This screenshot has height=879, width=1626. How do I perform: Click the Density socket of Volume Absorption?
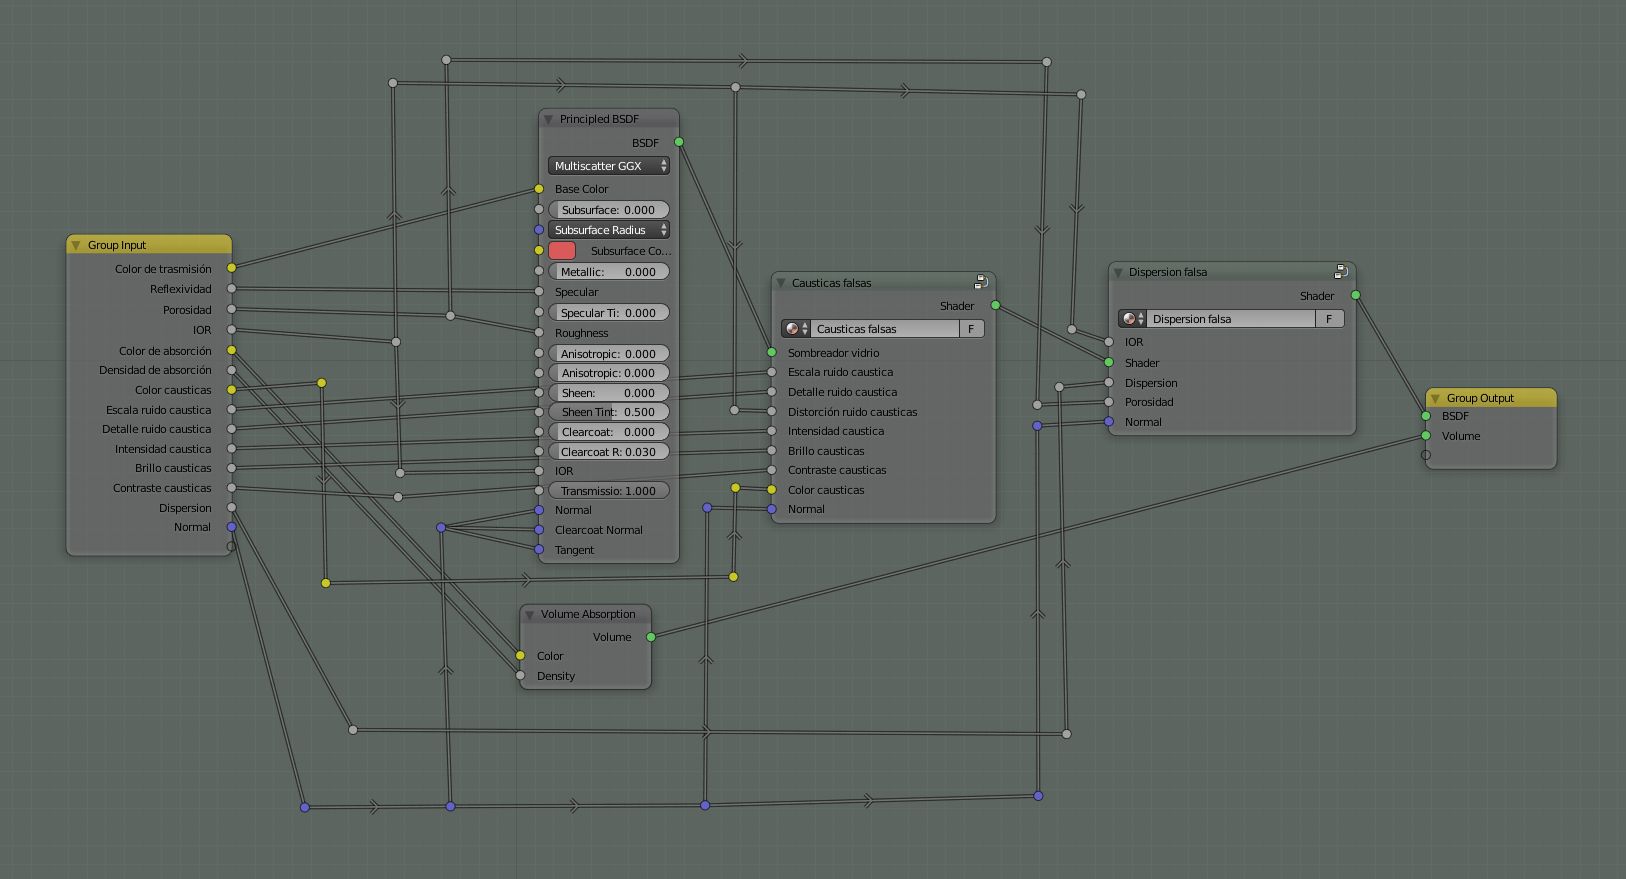tap(520, 676)
